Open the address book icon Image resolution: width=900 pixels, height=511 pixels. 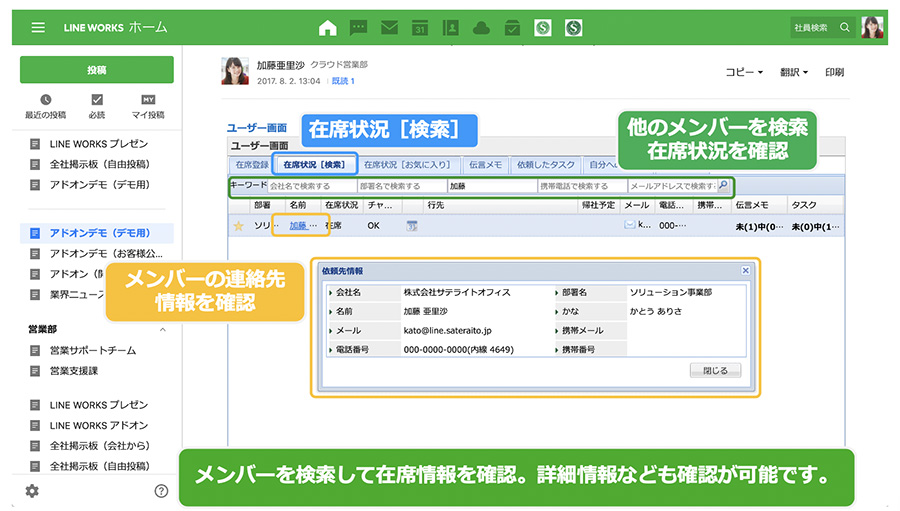point(451,28)
